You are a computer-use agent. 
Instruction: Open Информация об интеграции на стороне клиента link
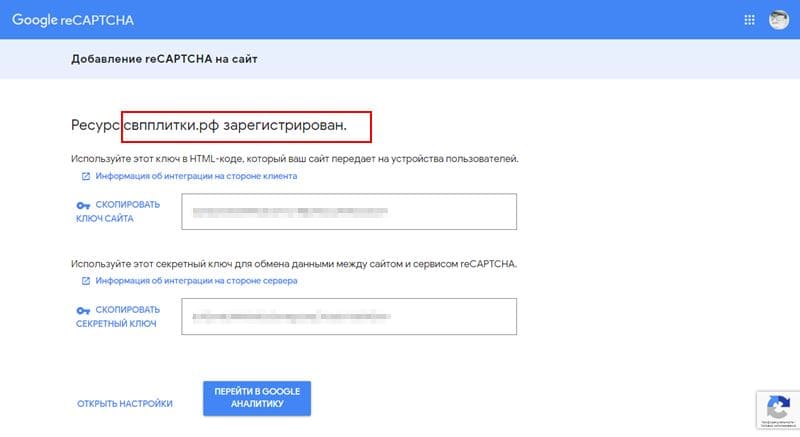pyautogui.click(x=196, y=176)
